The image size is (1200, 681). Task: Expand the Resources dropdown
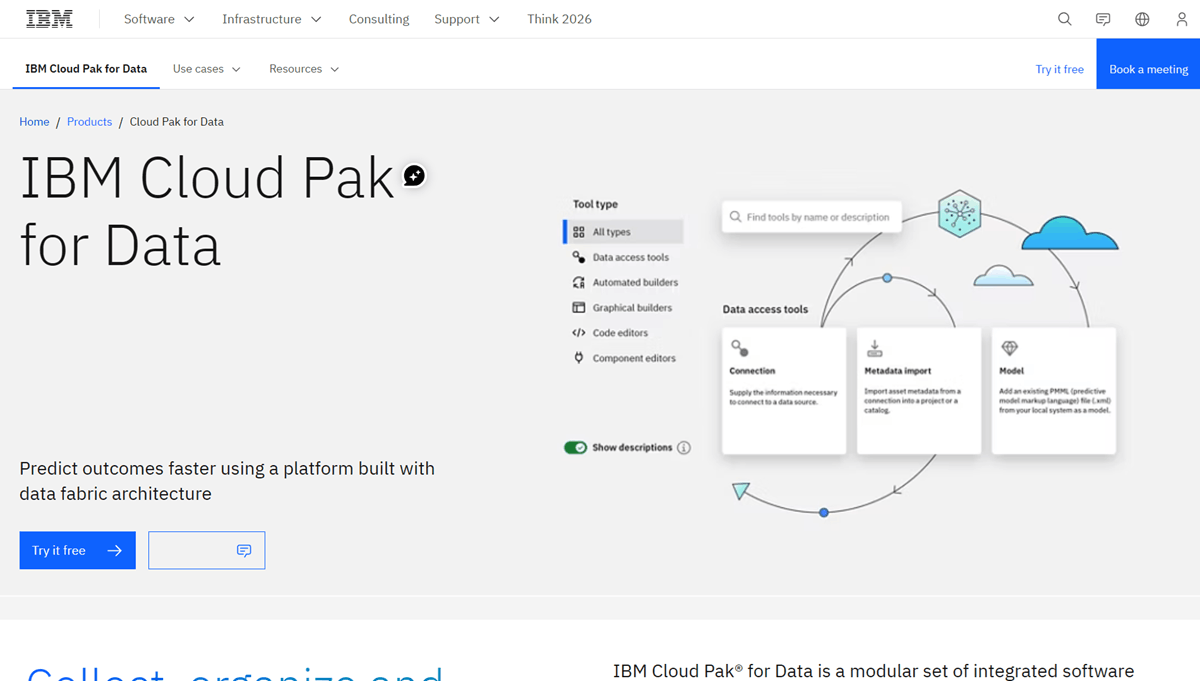(304, 69)
